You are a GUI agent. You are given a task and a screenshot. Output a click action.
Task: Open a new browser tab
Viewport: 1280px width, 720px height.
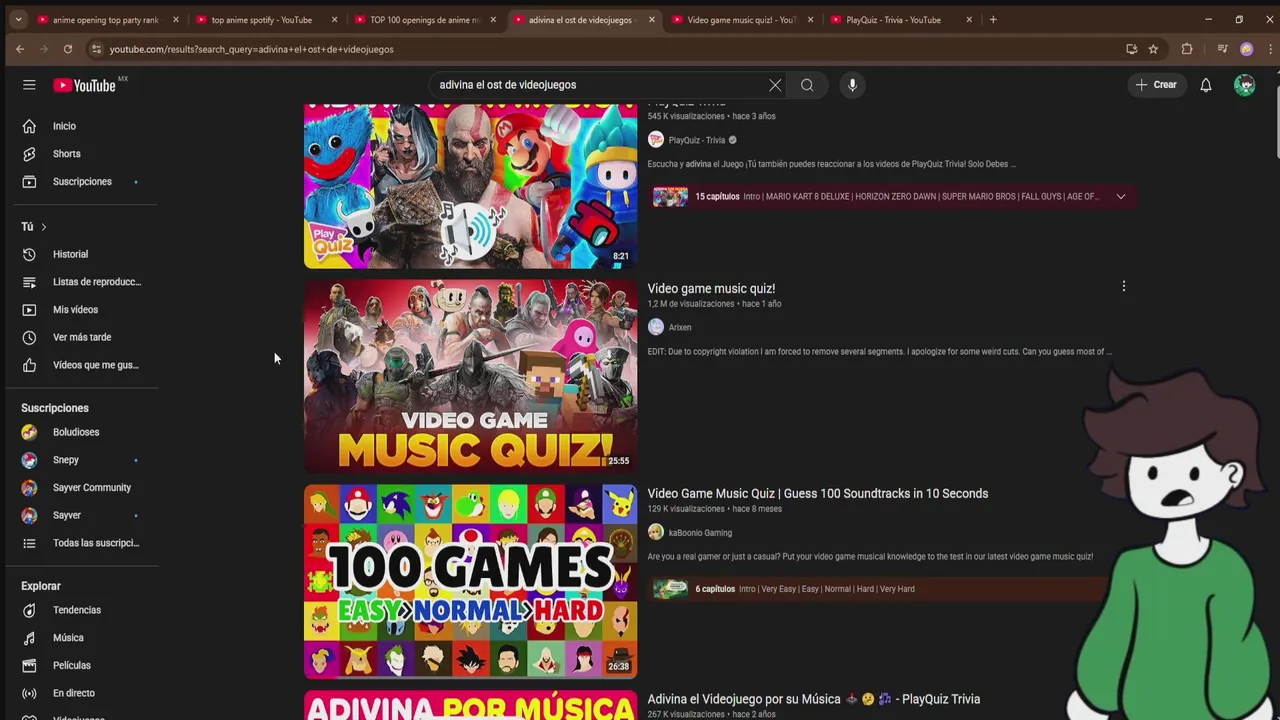[x=993, y=20]
